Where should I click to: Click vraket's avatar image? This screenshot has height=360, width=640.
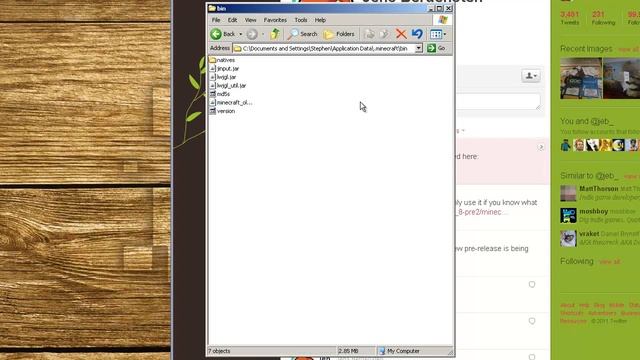(568, 238)
